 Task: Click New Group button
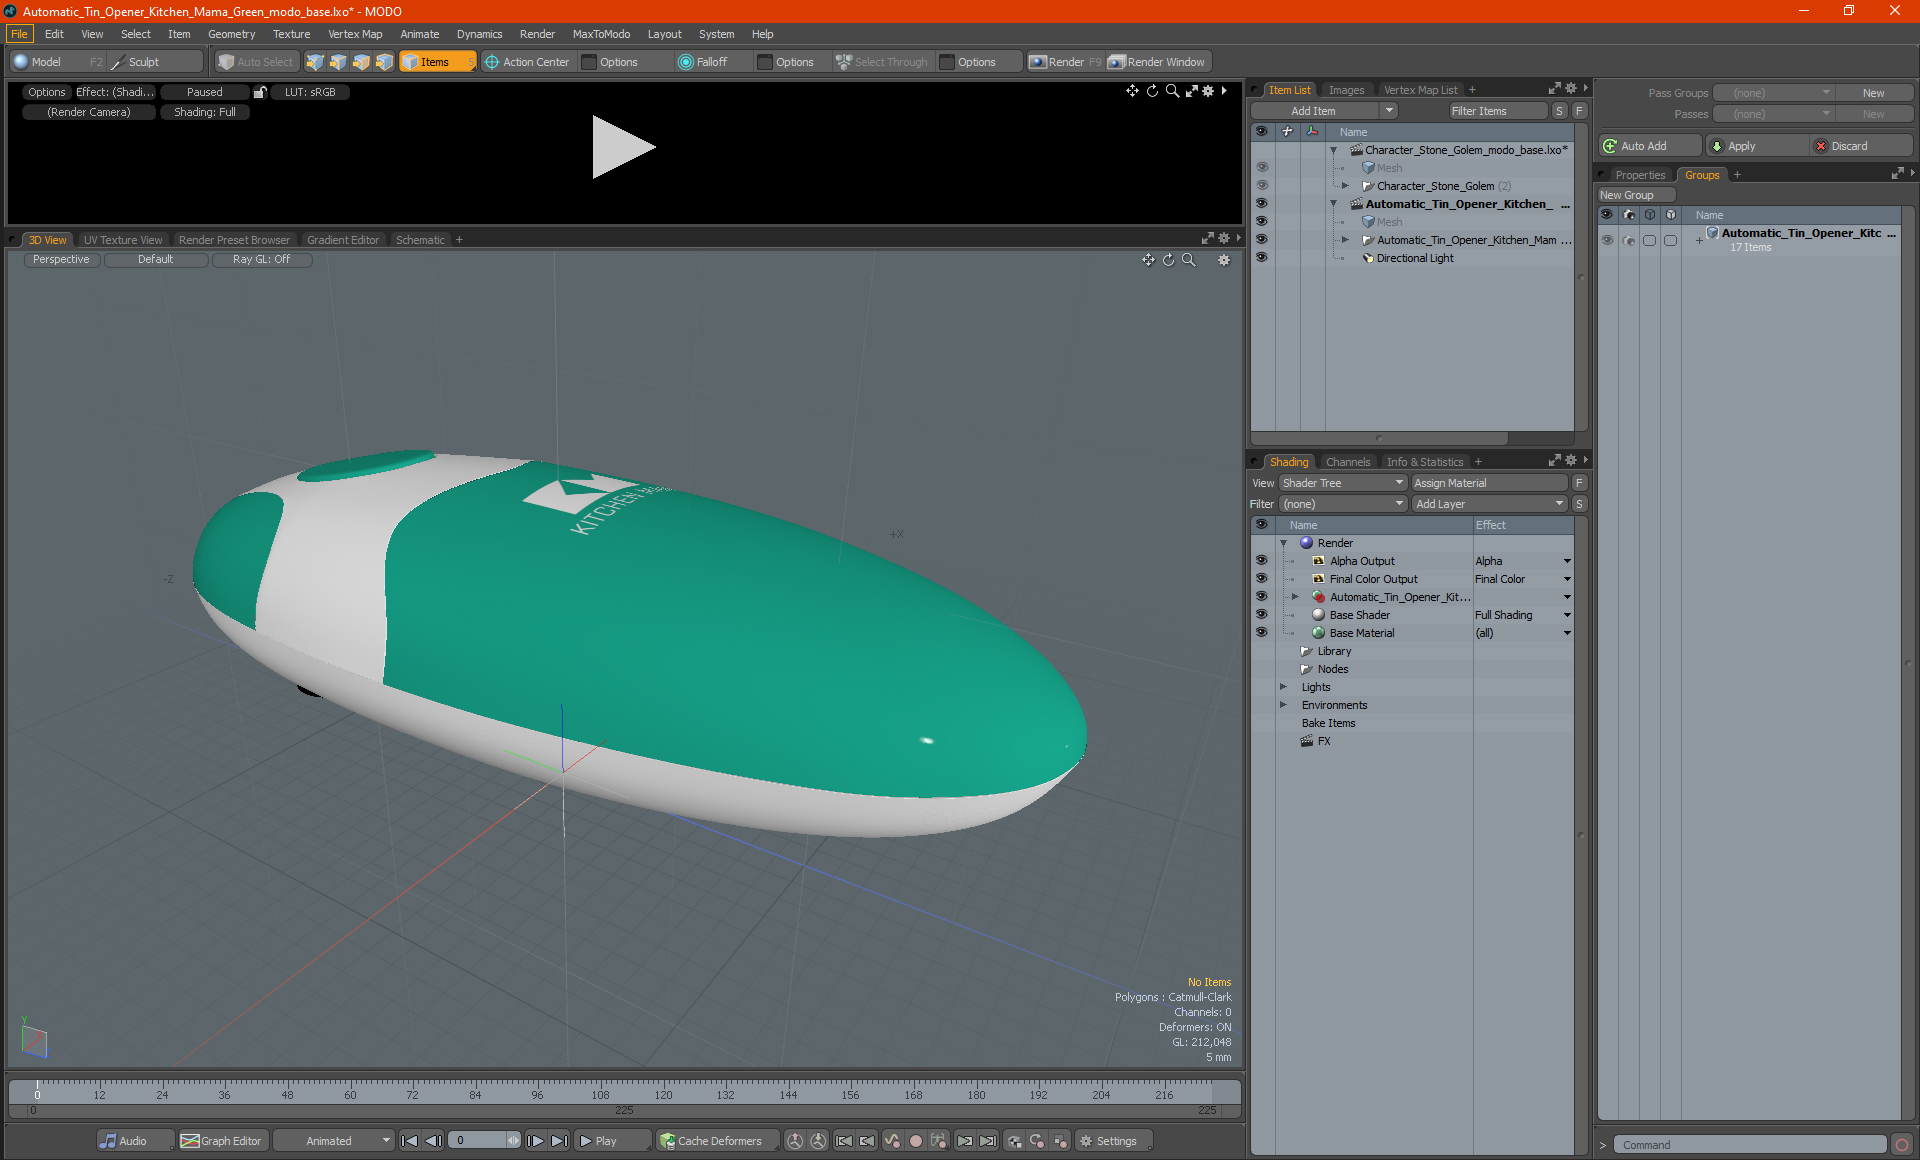1635,195
